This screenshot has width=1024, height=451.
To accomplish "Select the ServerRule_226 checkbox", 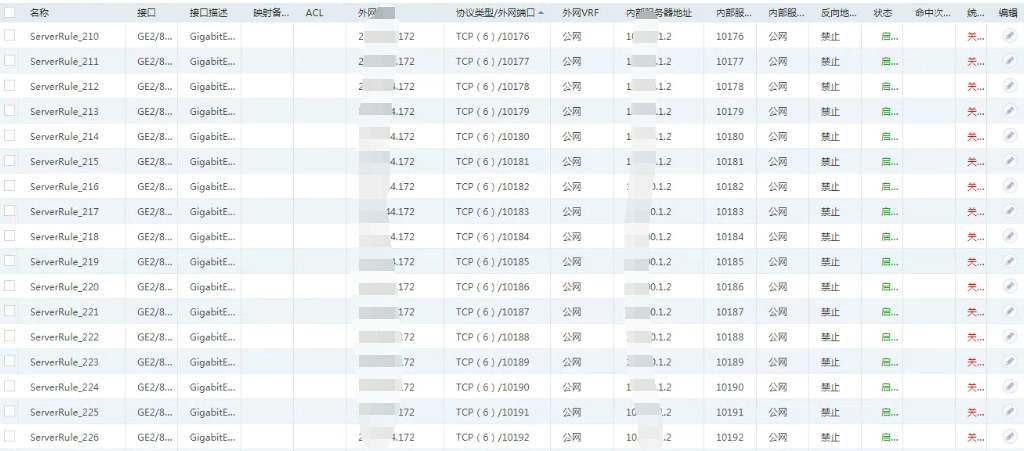I will [x=10, y=436].
